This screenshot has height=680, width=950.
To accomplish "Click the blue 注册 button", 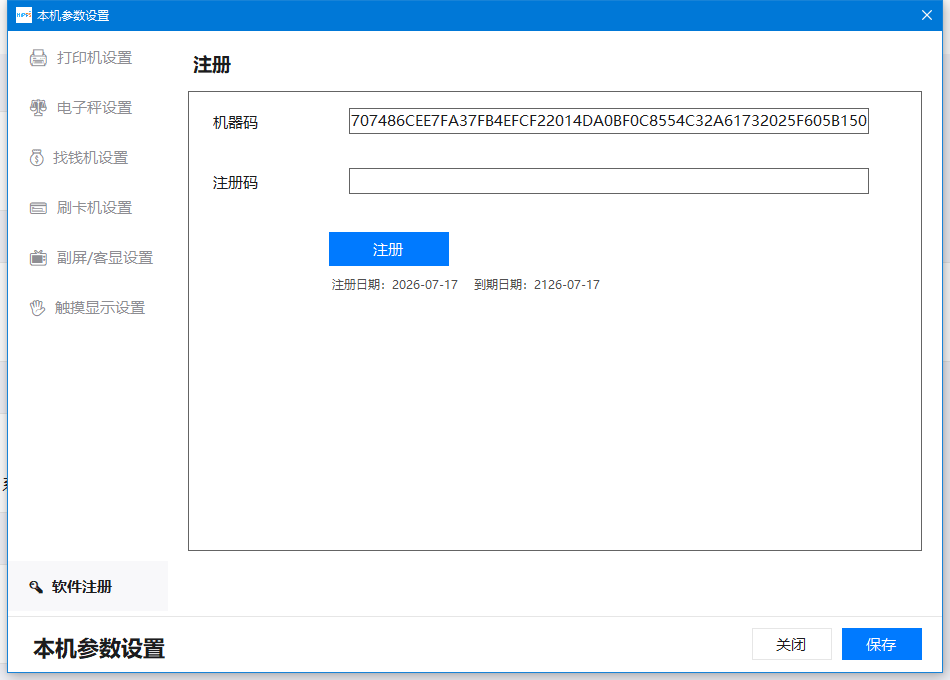I will (x=389, y=249).
